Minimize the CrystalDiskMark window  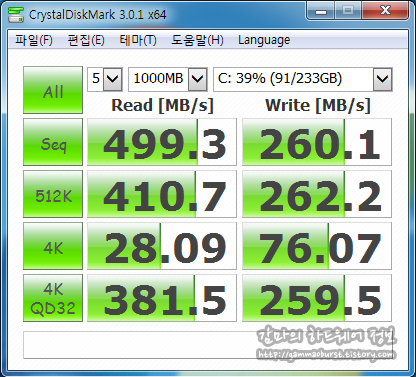click(x=321, y=11)
